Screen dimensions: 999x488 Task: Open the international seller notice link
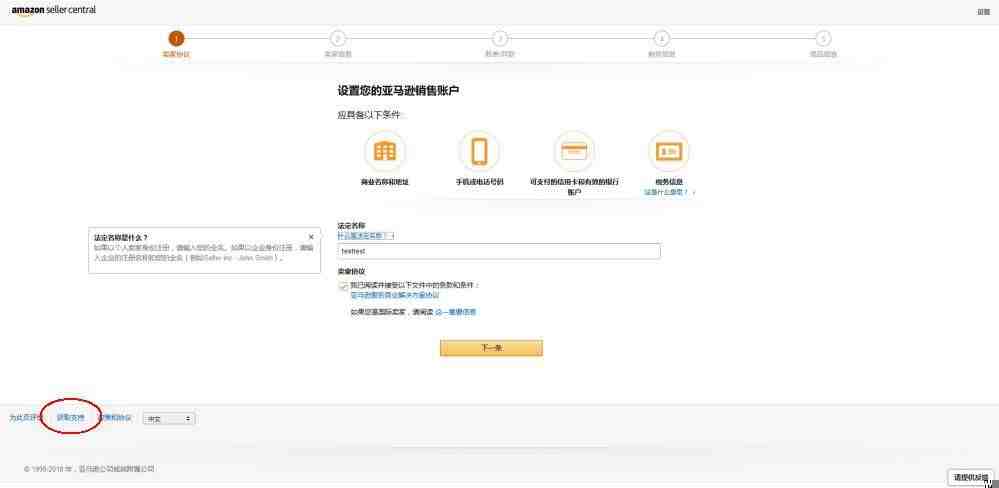(x=456, y=312)
